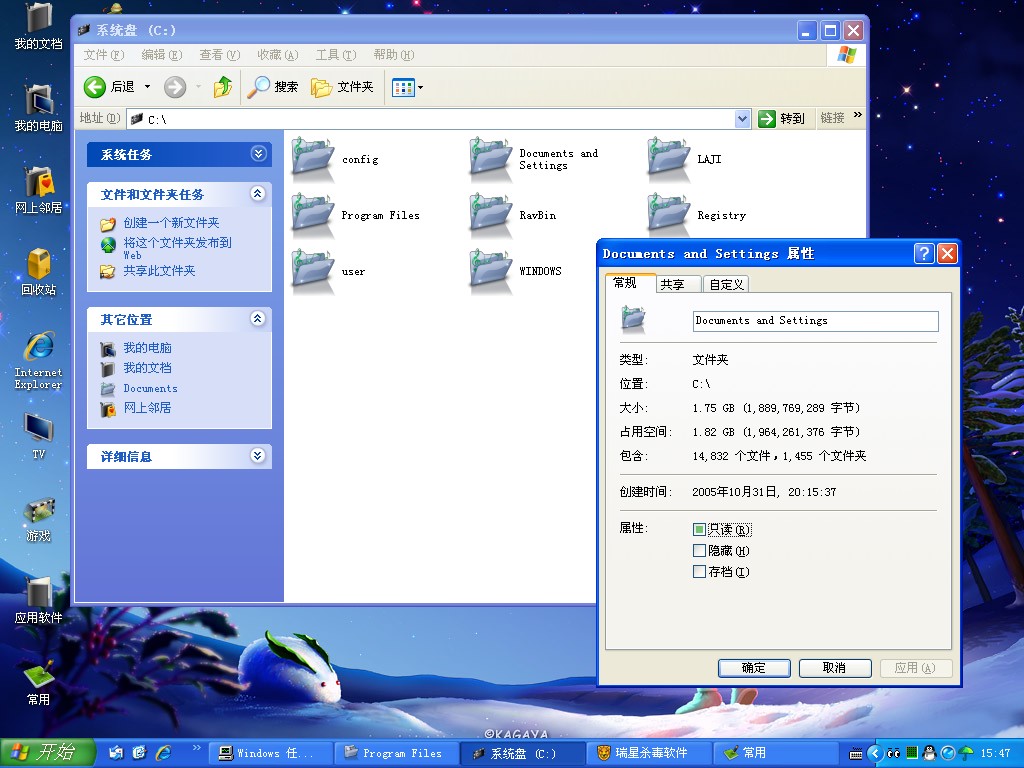Toggle the Folders pane toolbar button
Screen dimensions: 1024x768
[342, 87]
